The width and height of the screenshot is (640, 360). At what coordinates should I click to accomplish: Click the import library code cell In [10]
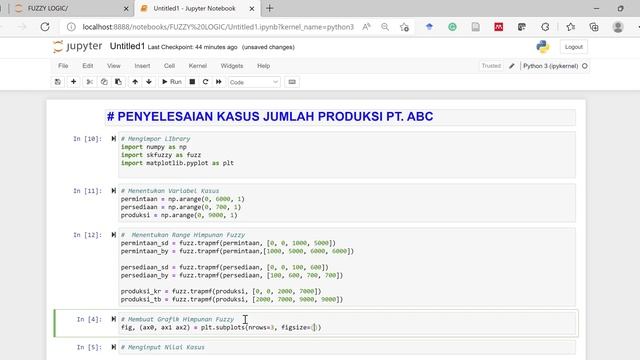coord(347,155)
